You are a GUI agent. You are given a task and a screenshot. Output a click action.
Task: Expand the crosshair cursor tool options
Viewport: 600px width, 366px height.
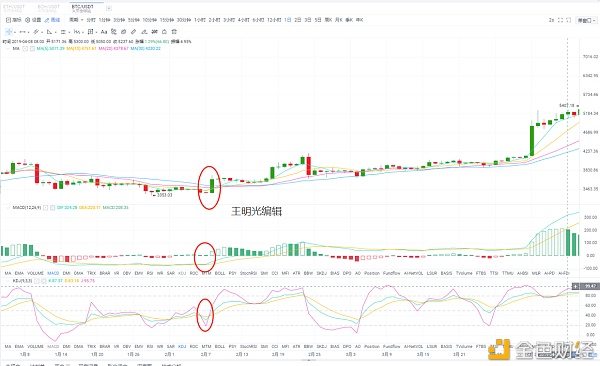coord(15,32)
